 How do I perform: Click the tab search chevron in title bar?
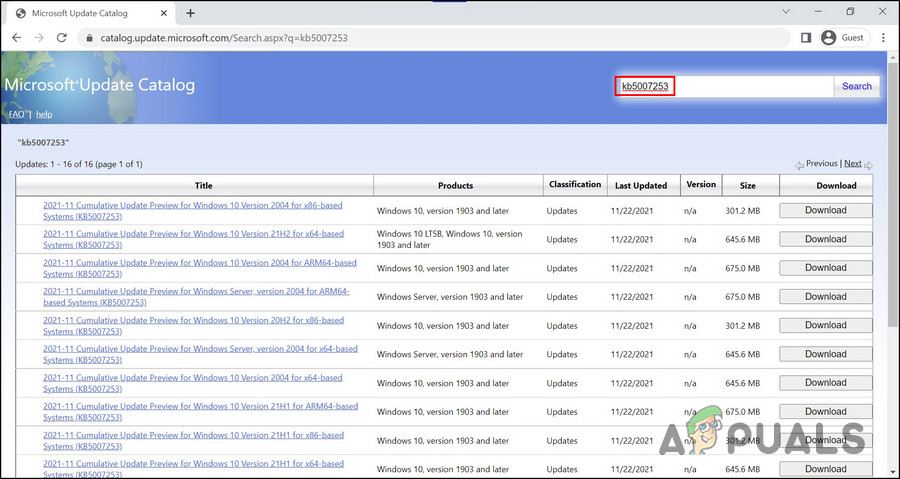point(786,11)
